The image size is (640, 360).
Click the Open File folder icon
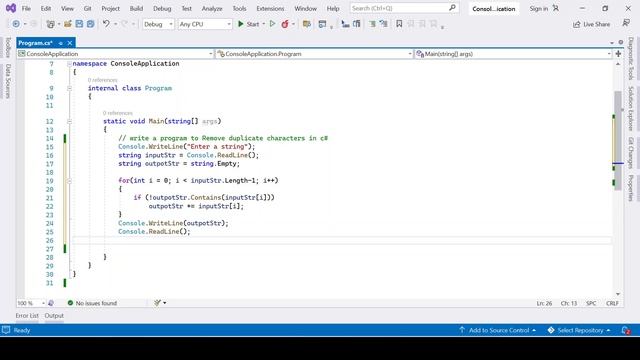point(68,24)
